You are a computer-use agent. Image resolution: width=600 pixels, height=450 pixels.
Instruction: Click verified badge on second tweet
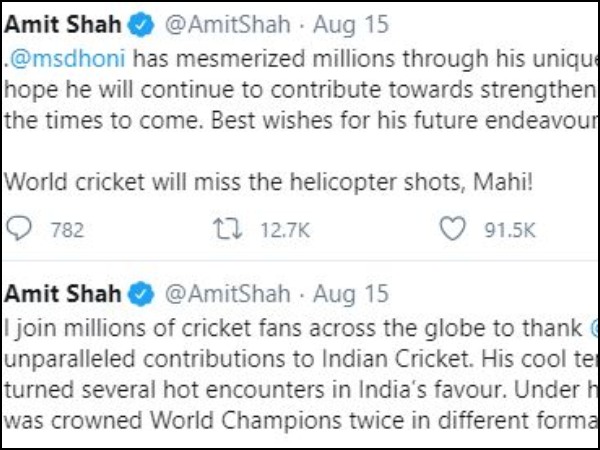[141, 294]
